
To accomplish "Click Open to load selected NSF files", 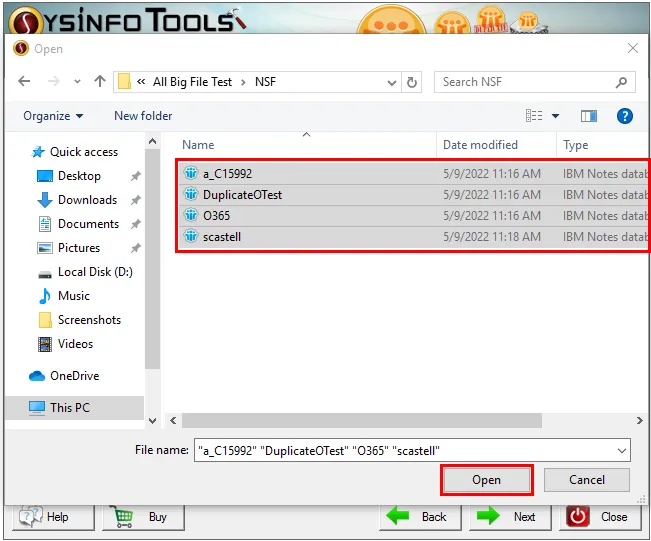I will [487, 480].
